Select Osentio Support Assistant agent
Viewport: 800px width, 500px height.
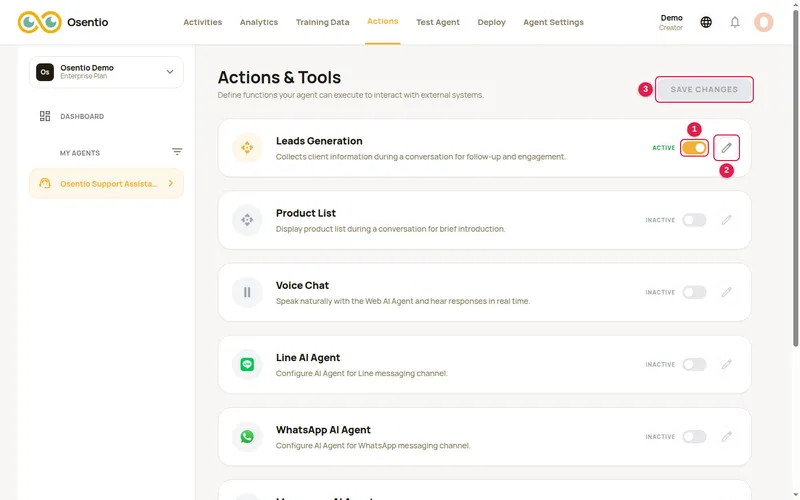point(106,183)
